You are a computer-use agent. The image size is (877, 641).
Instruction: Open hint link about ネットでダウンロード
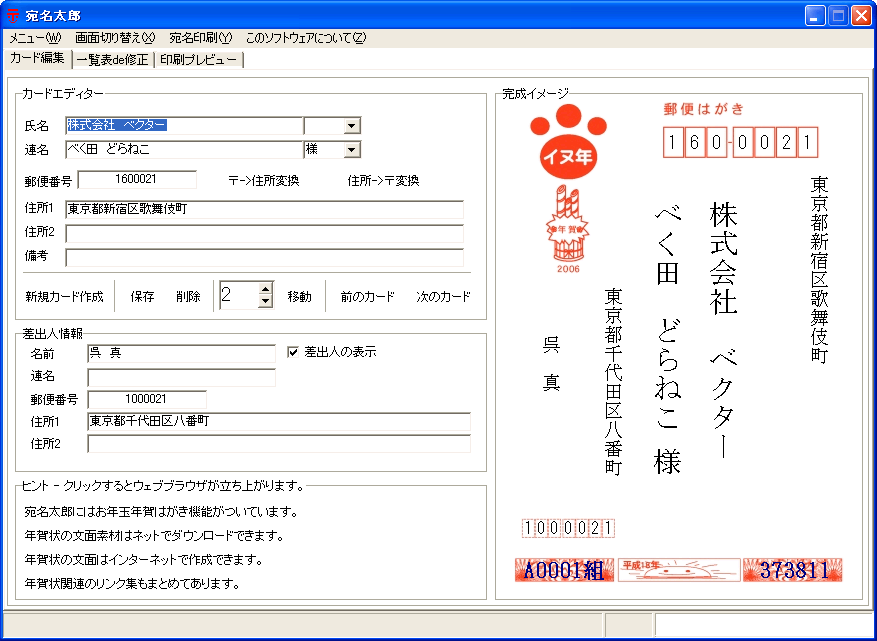tap(154, 536)
